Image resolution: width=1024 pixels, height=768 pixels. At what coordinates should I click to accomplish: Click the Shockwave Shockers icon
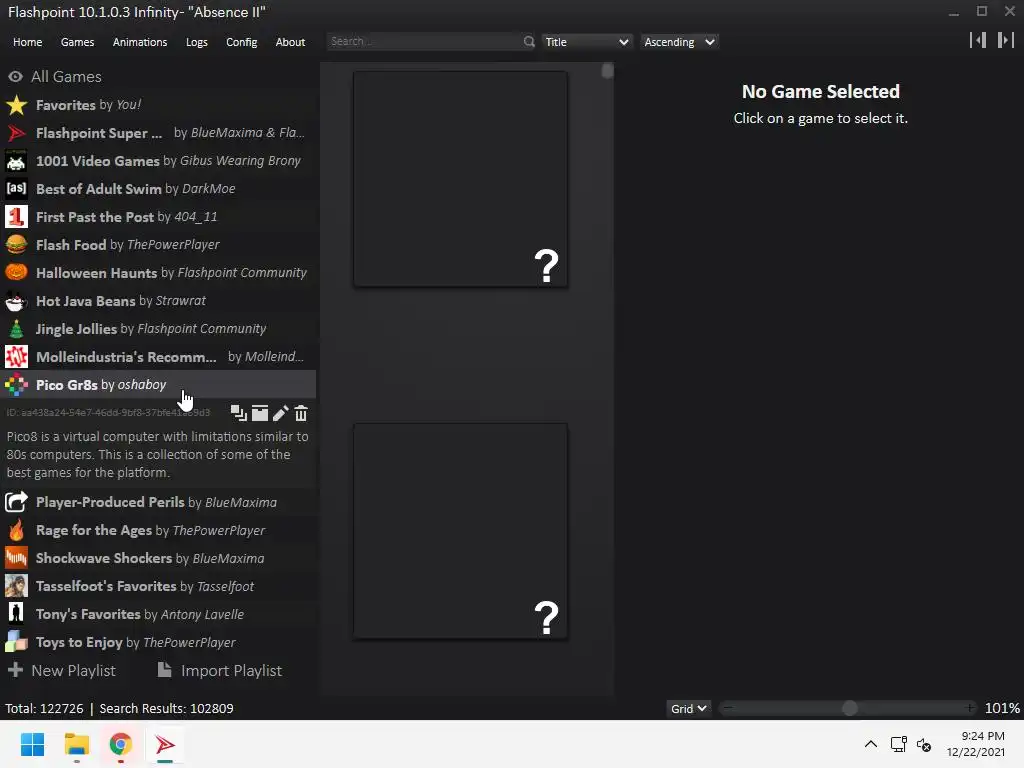[16, 558]
